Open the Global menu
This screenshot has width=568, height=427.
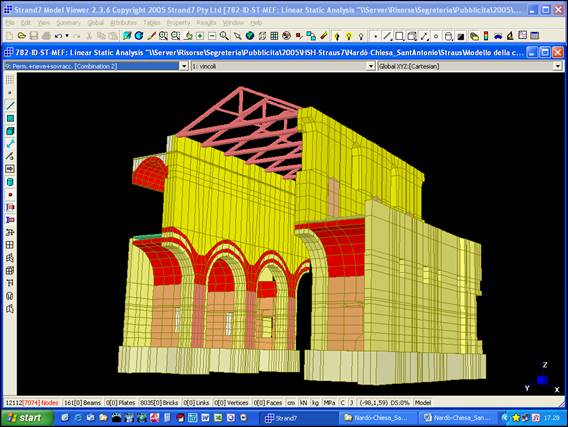(95, 23)
